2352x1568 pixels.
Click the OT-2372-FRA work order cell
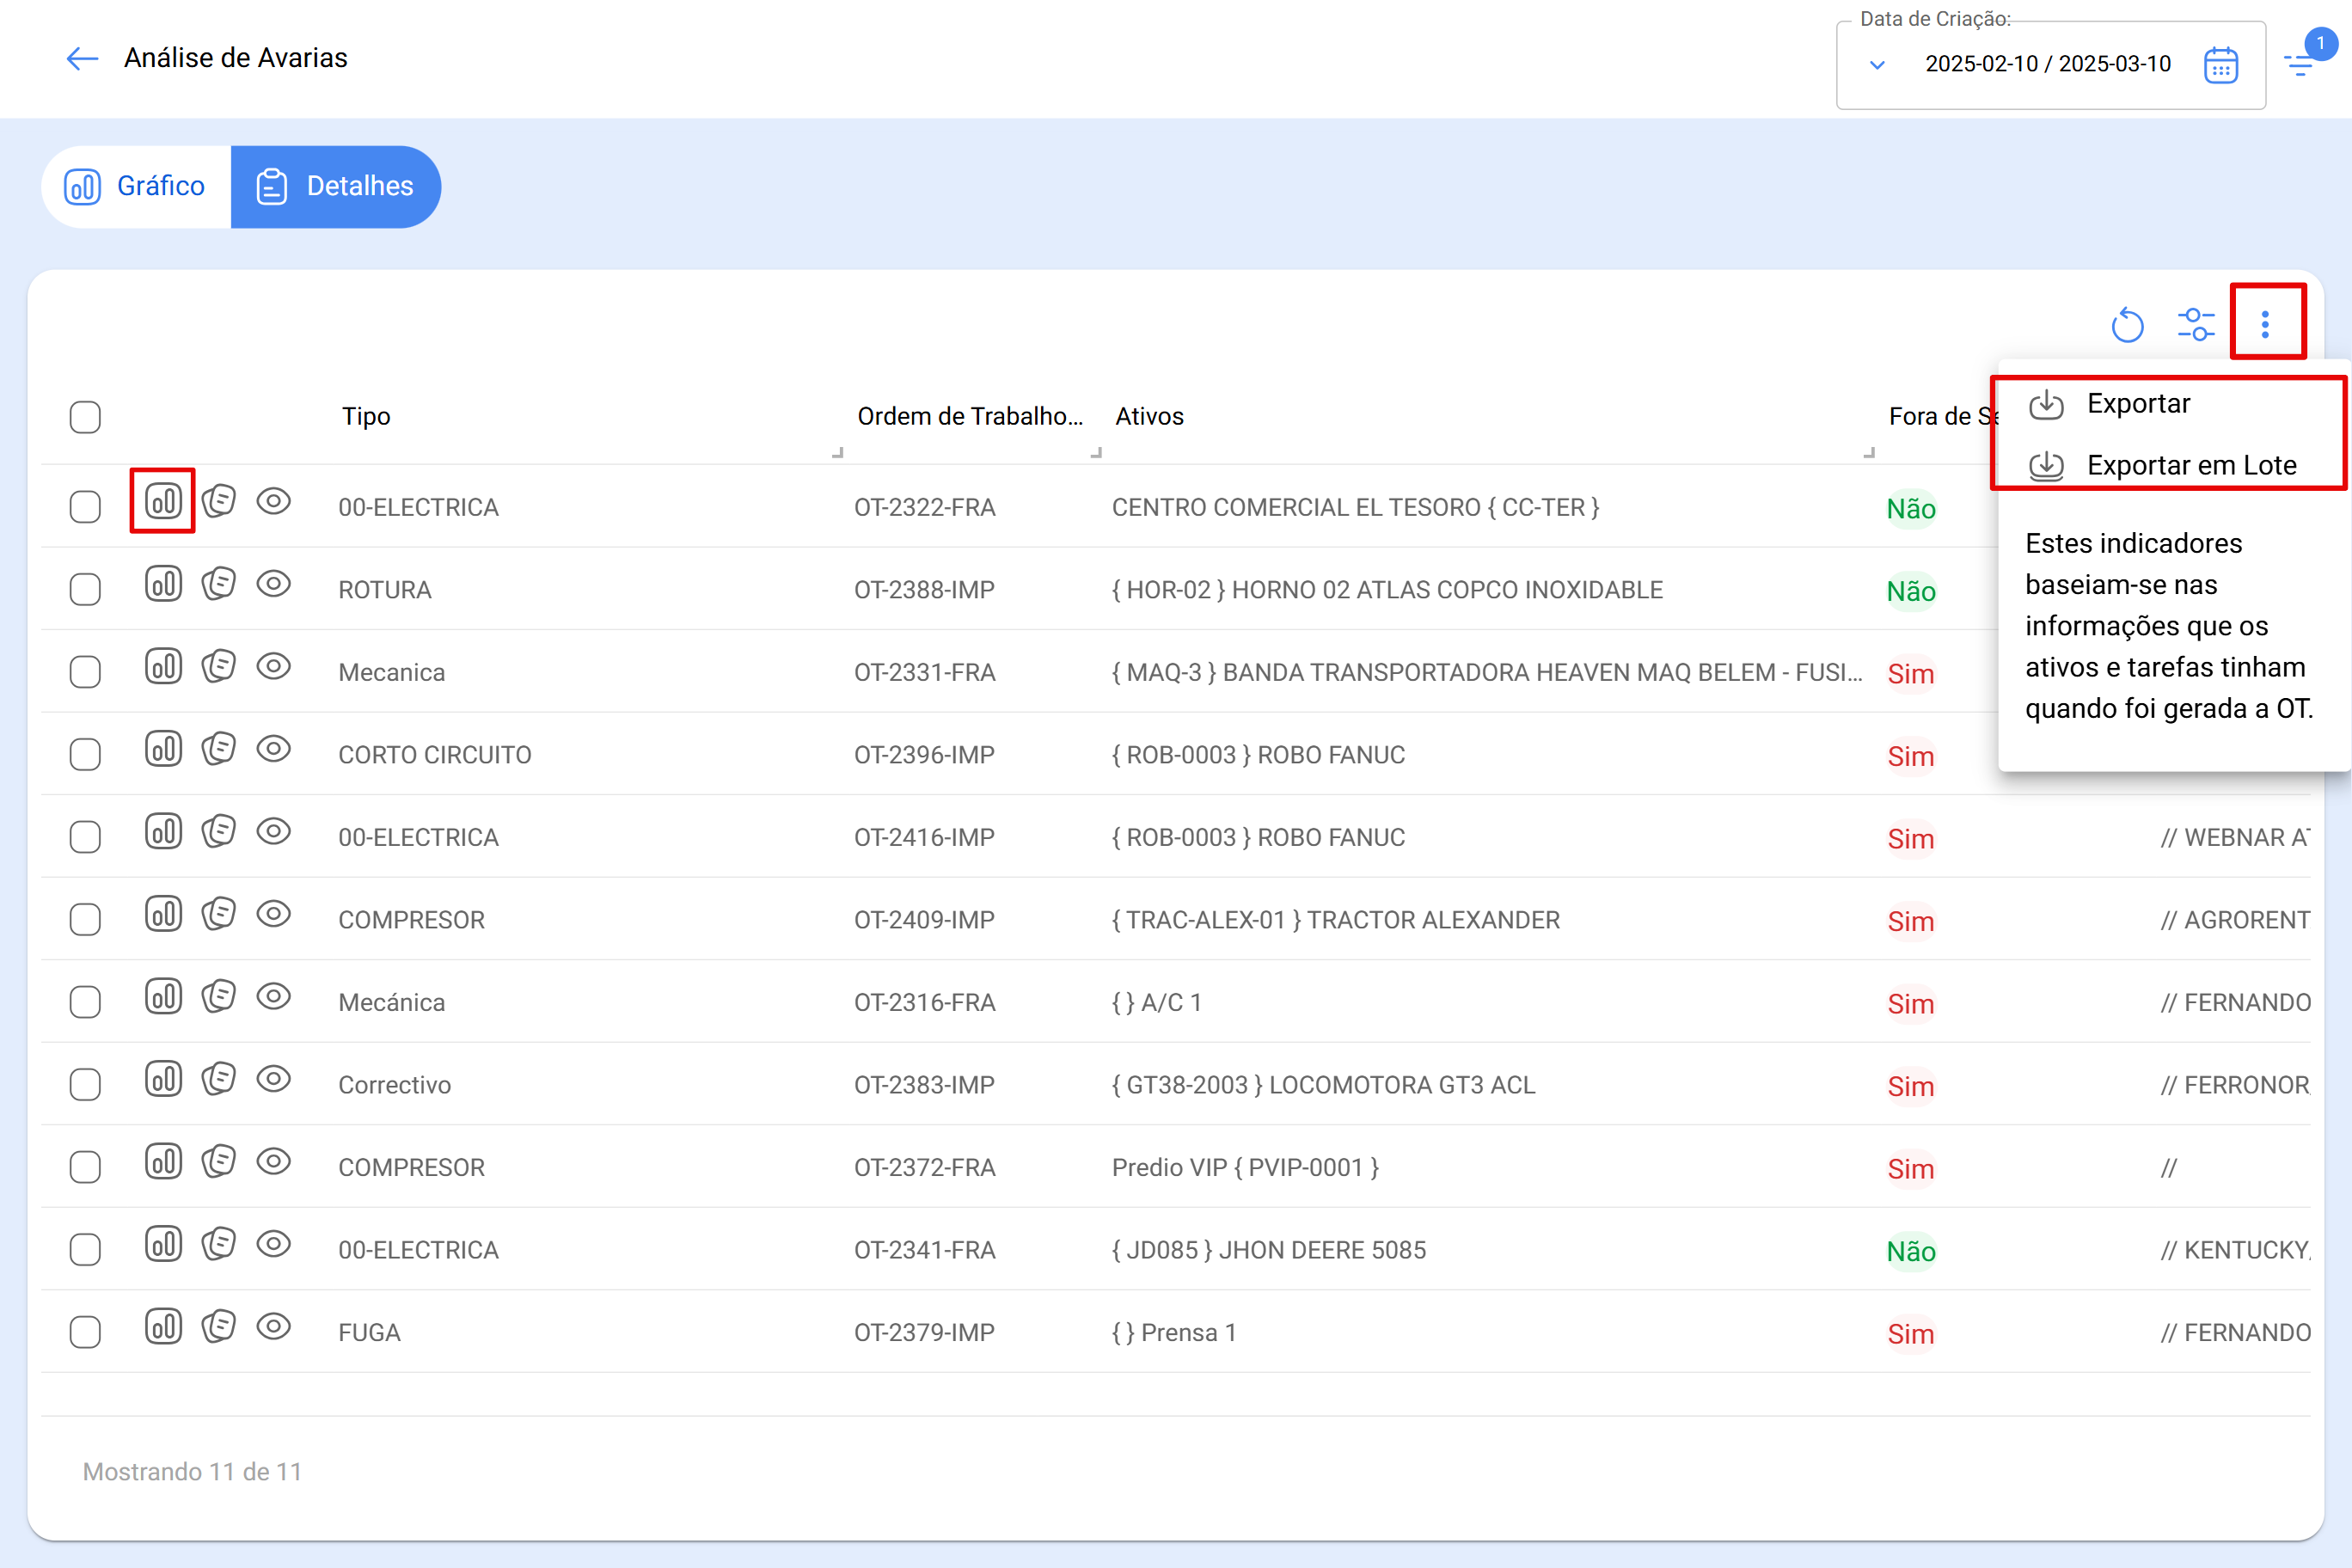pos(924,1167)
